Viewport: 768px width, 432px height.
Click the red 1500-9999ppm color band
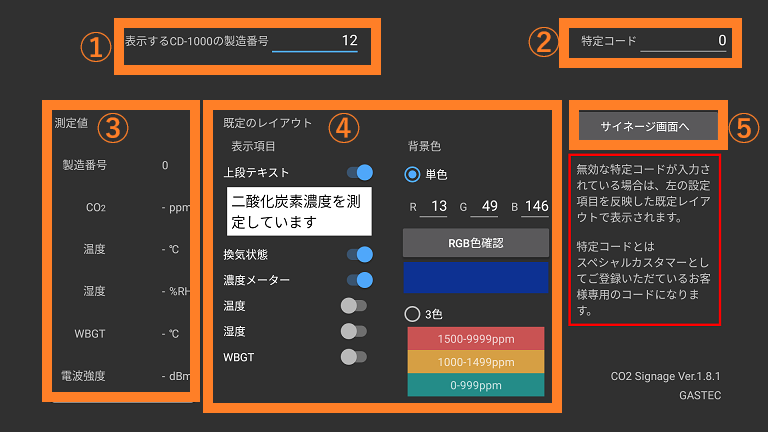coord(476,339)
